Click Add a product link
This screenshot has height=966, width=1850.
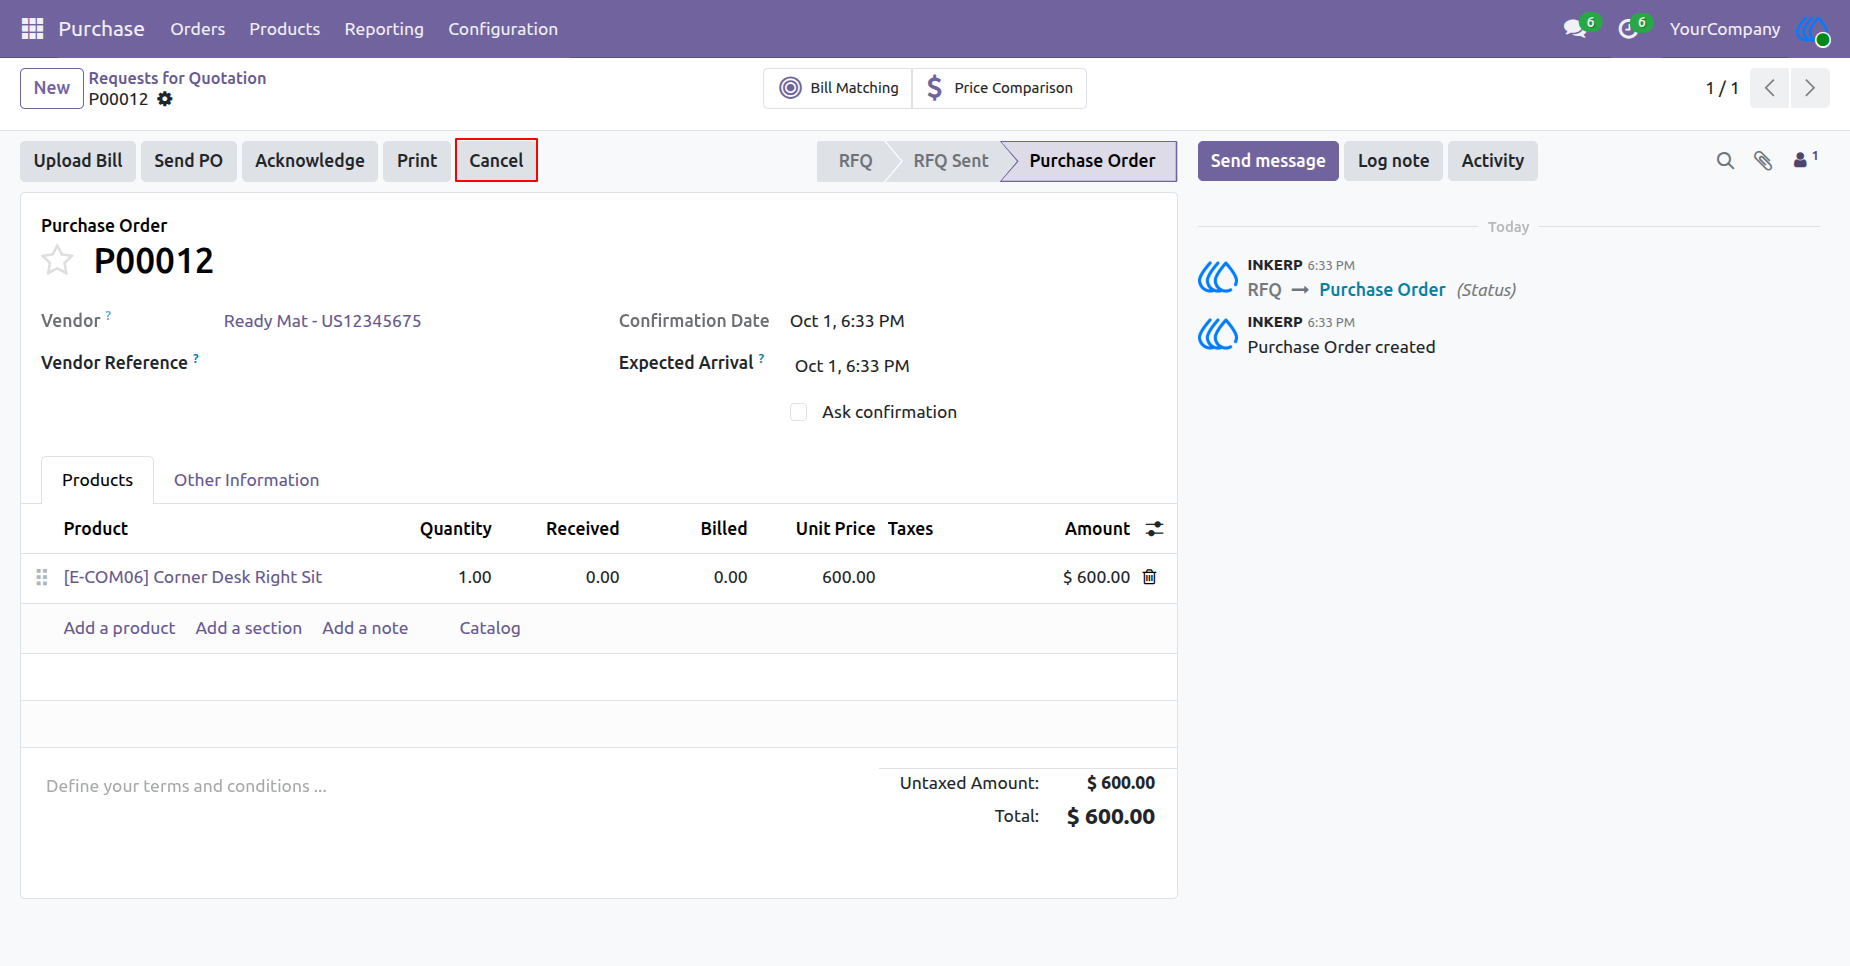119,628
